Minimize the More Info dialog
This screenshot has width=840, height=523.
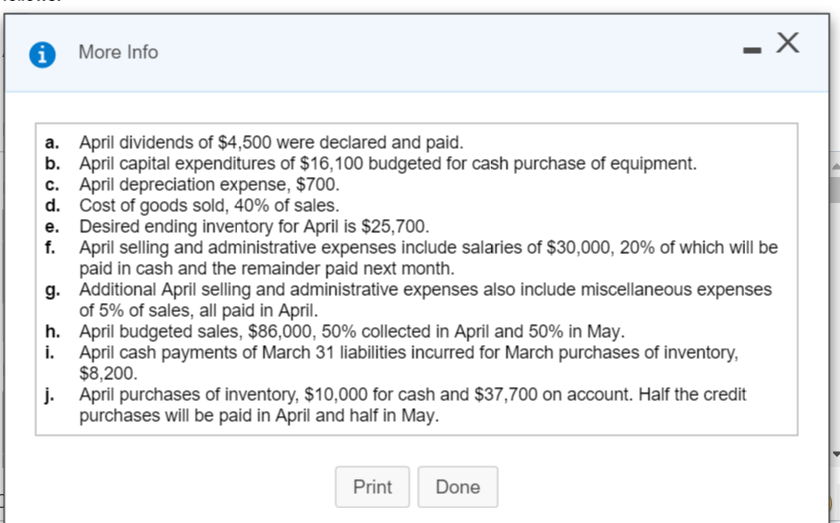[x=752, y=50]
